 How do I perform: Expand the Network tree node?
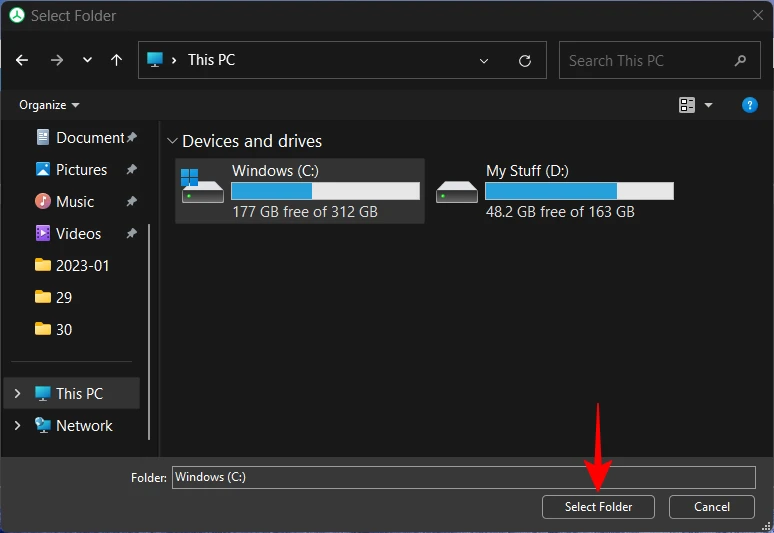pos(17,426)
